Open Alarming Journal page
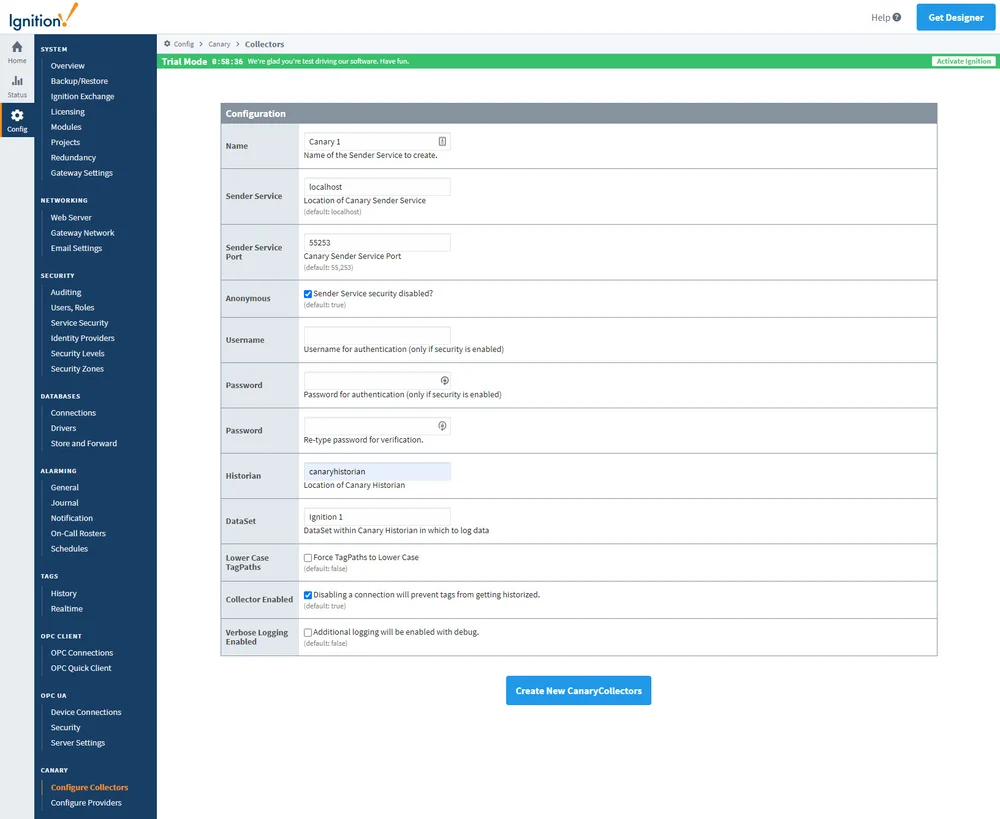Image resolution: width=1000 pixels, height=819 pixels. tap(64, 503)
